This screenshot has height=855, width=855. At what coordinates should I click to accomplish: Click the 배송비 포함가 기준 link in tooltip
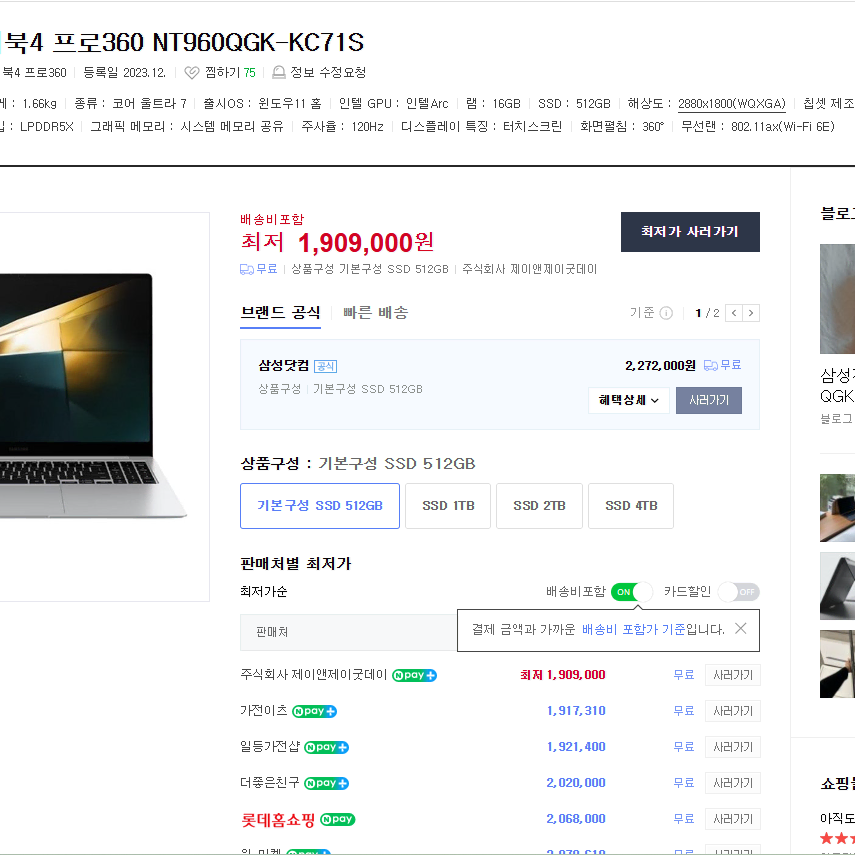coord(634,629)
